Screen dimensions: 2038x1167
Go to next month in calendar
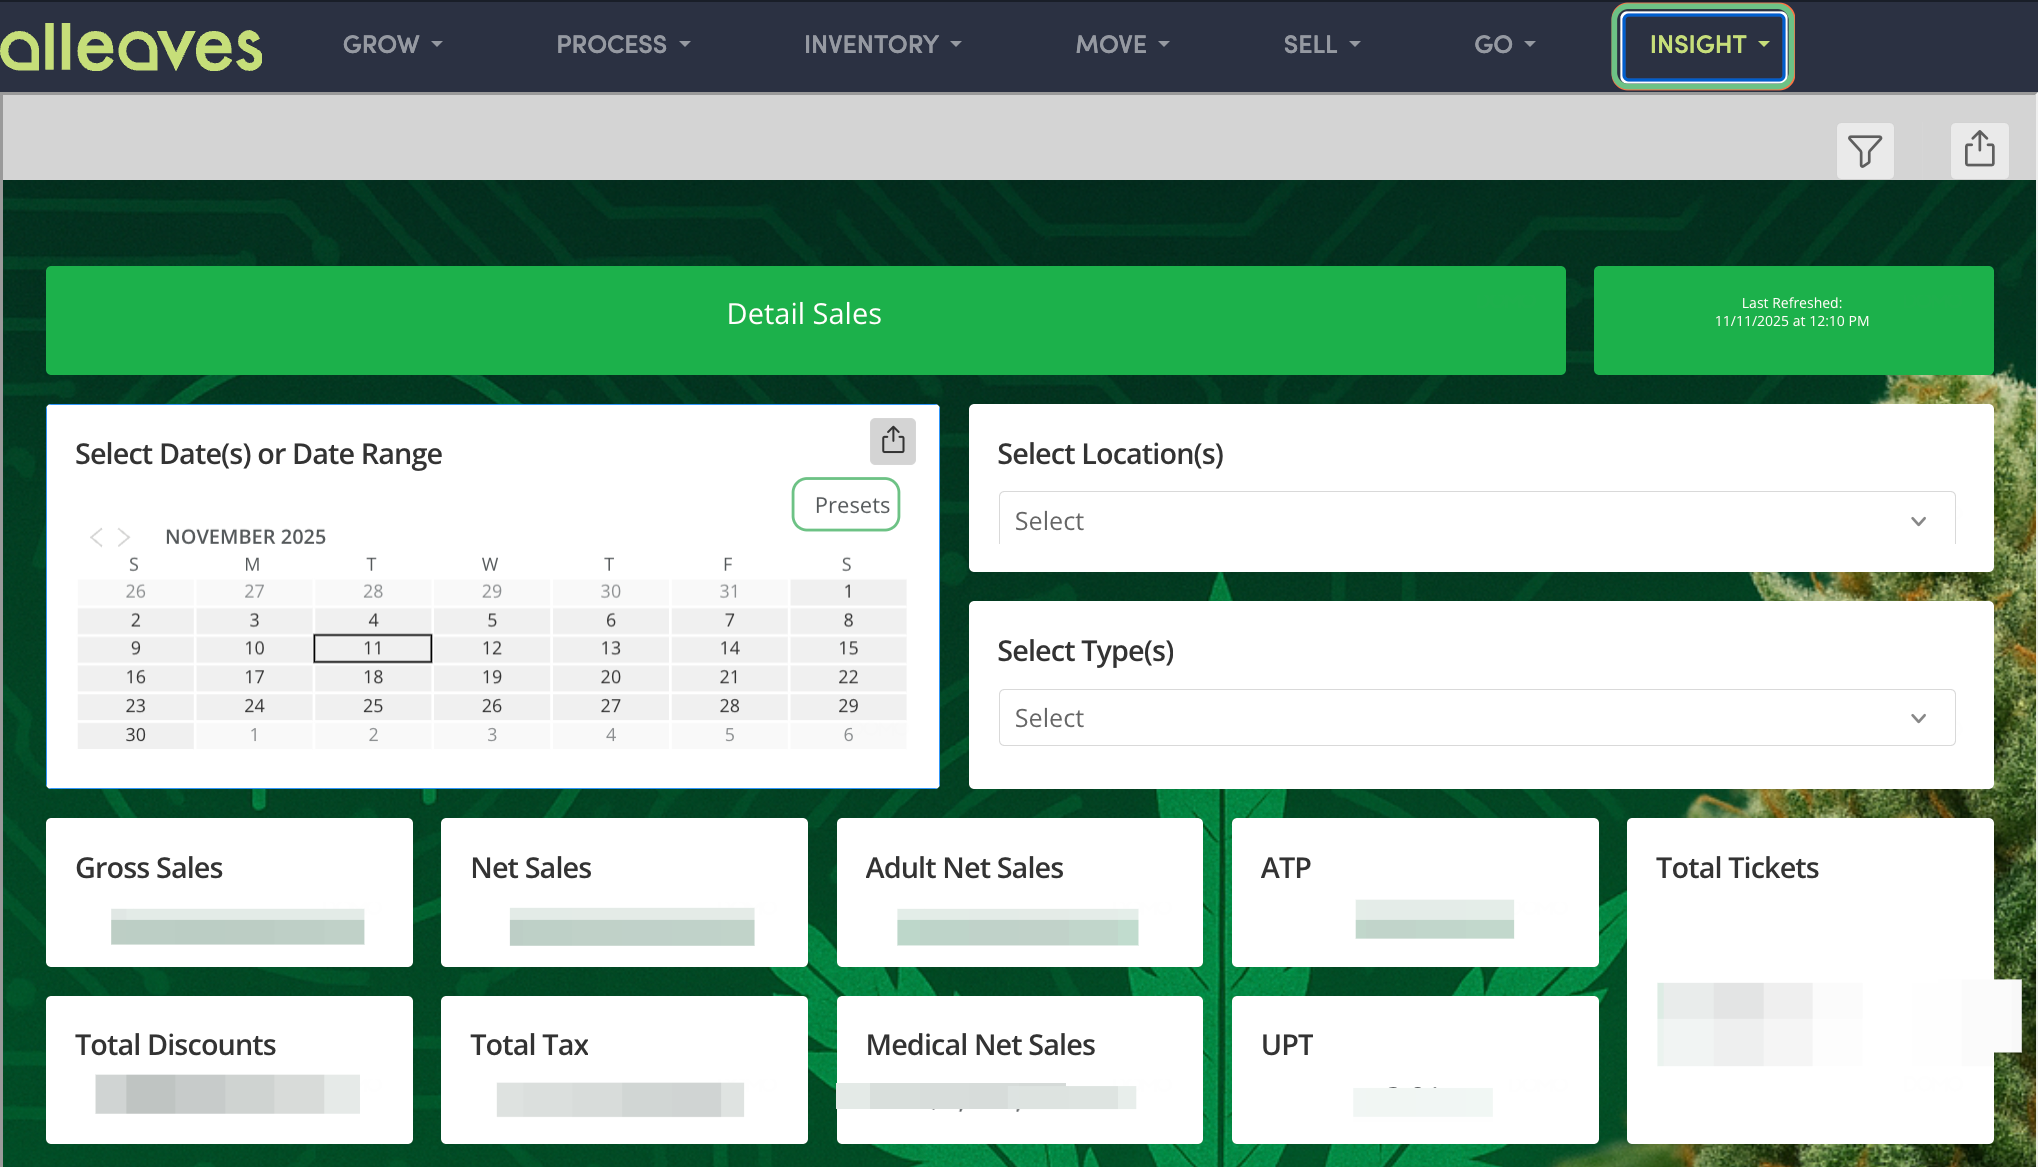point(124,537)
